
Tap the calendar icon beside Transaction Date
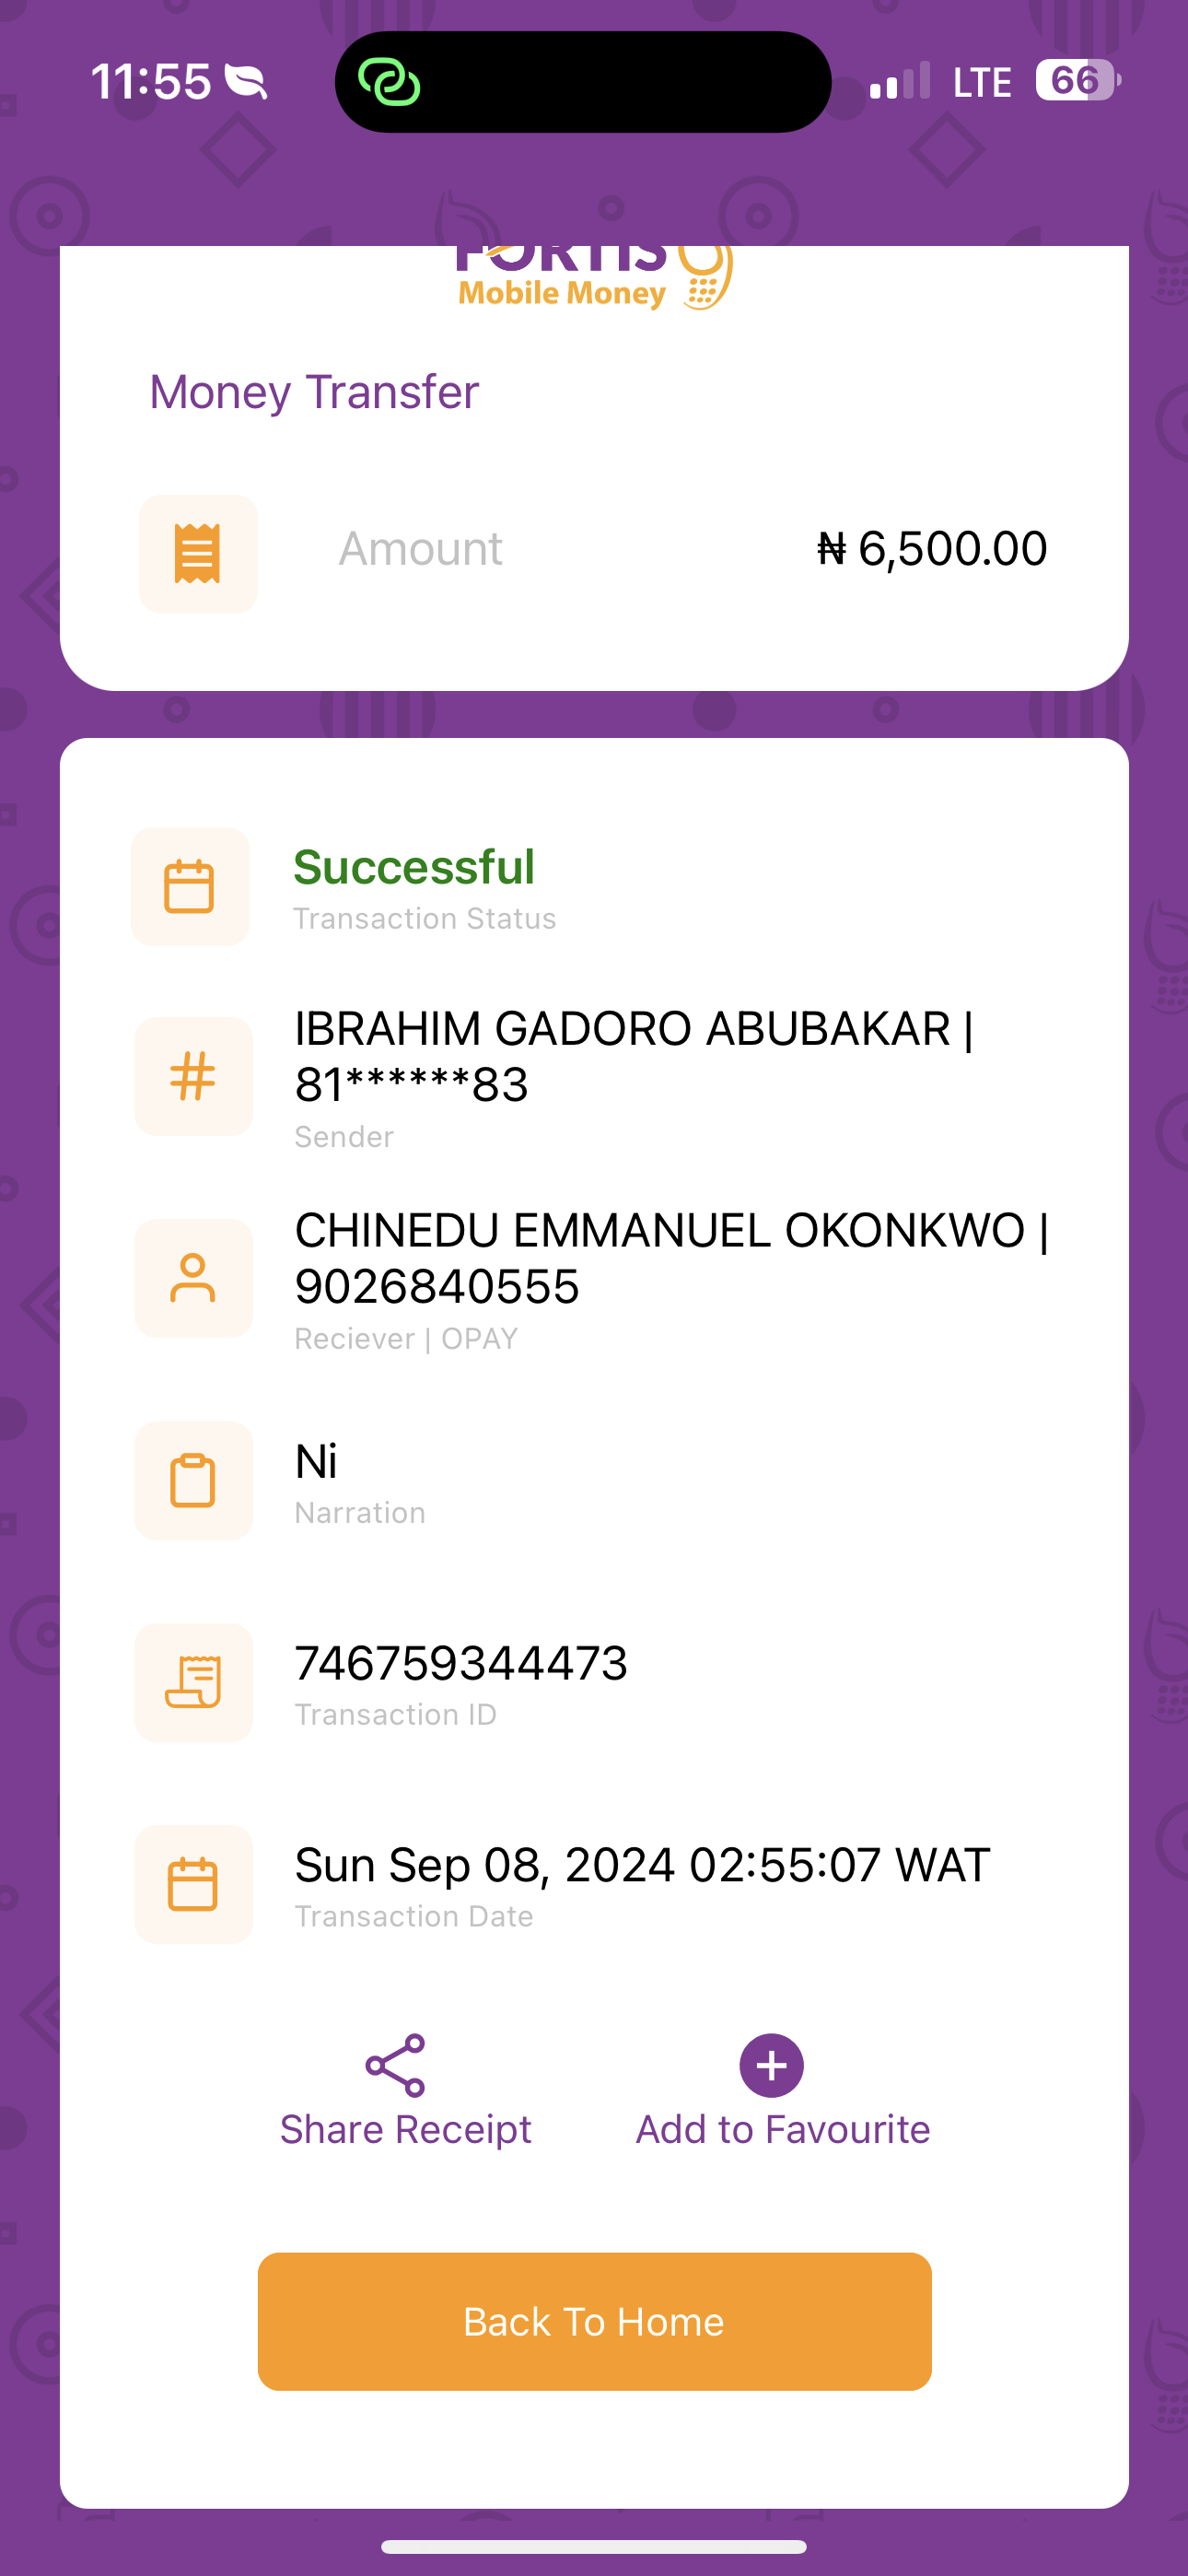tap(193, 1884)
